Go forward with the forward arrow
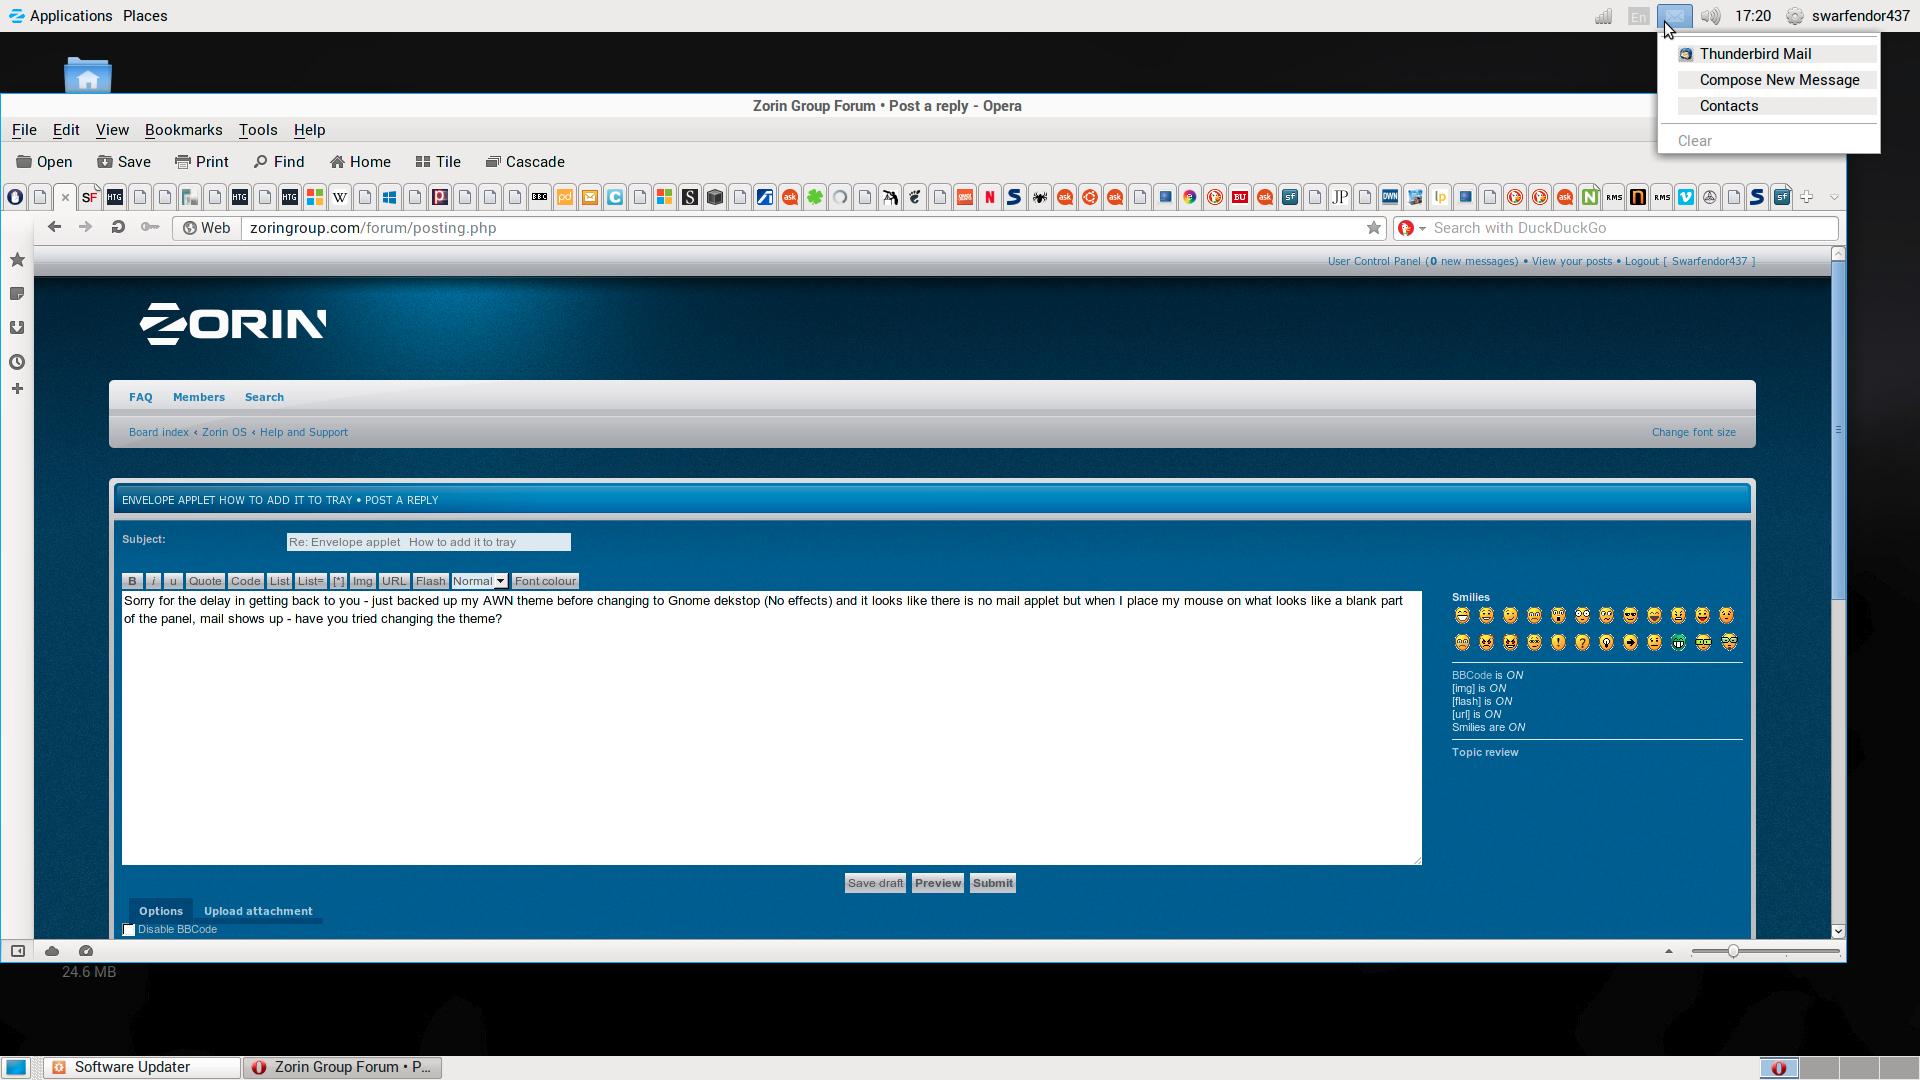Image resolution: width=1920 pixels, height=1080 pixels. pos(85,228)
